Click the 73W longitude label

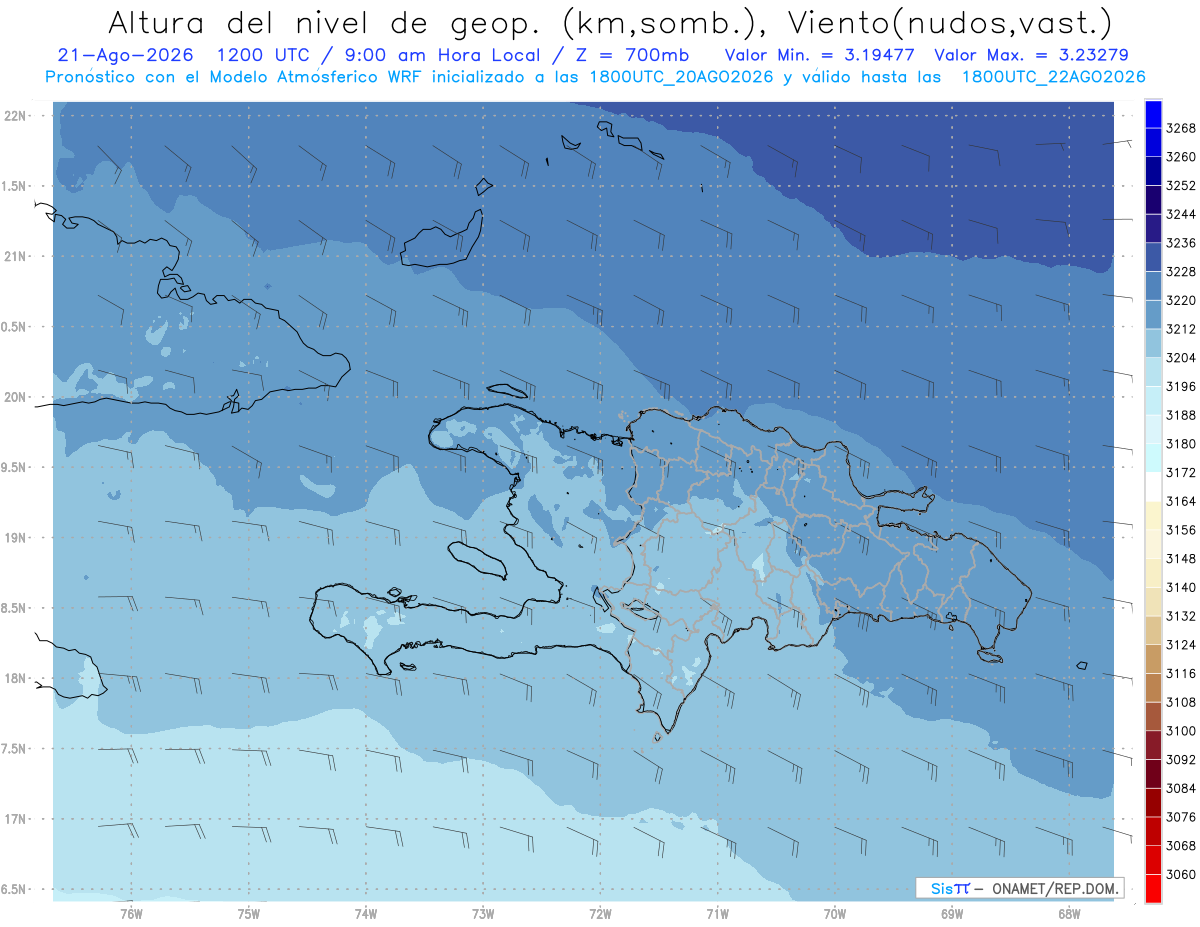pos(483,914)
